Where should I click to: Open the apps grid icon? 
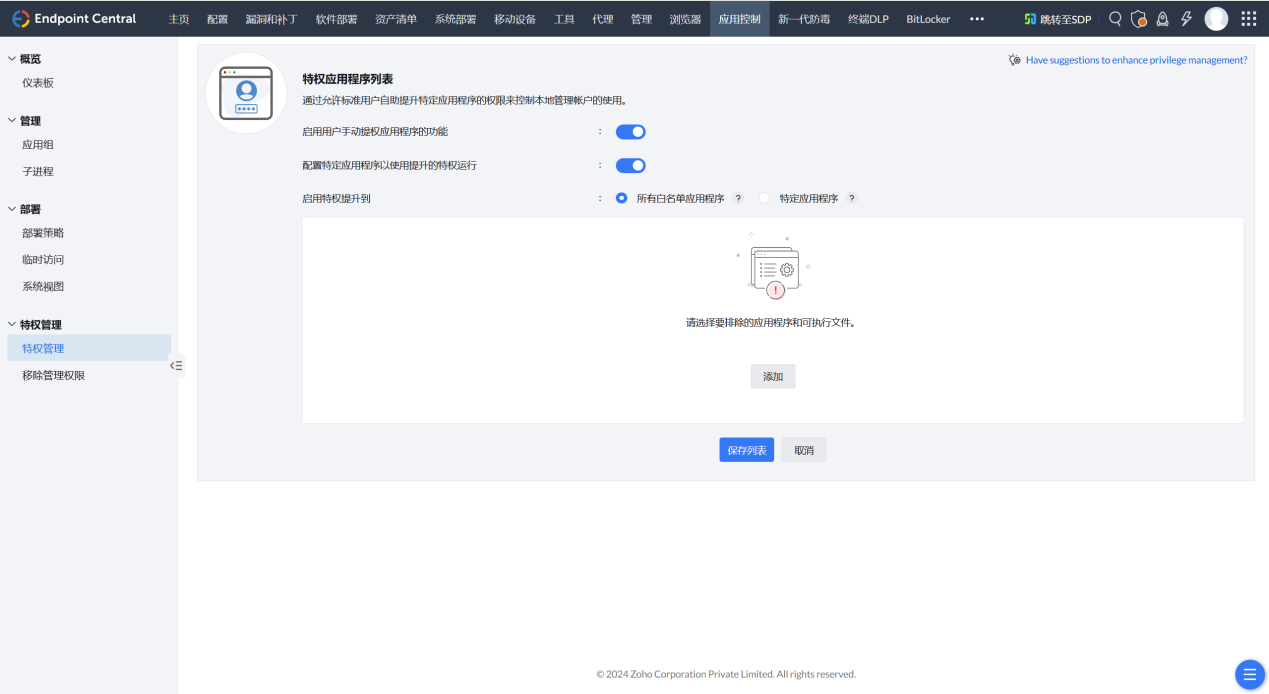click(1248, 19)
